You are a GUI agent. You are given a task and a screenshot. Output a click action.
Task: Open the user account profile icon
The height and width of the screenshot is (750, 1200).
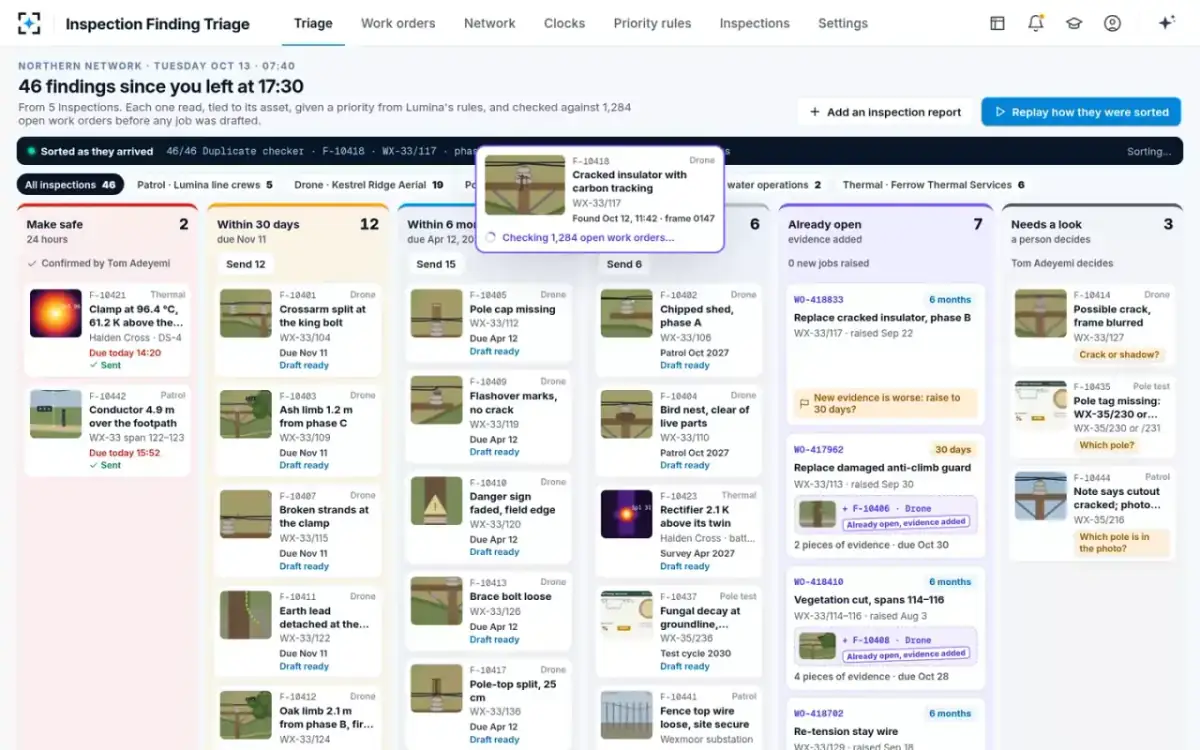[x=1112, y=23]
